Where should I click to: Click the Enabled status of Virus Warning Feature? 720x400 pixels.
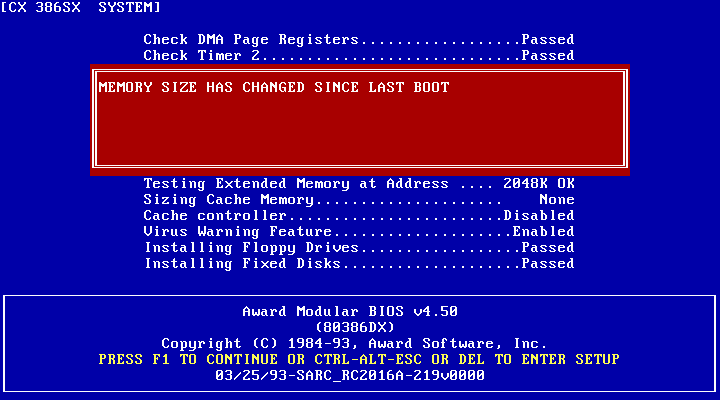point(543,232)
